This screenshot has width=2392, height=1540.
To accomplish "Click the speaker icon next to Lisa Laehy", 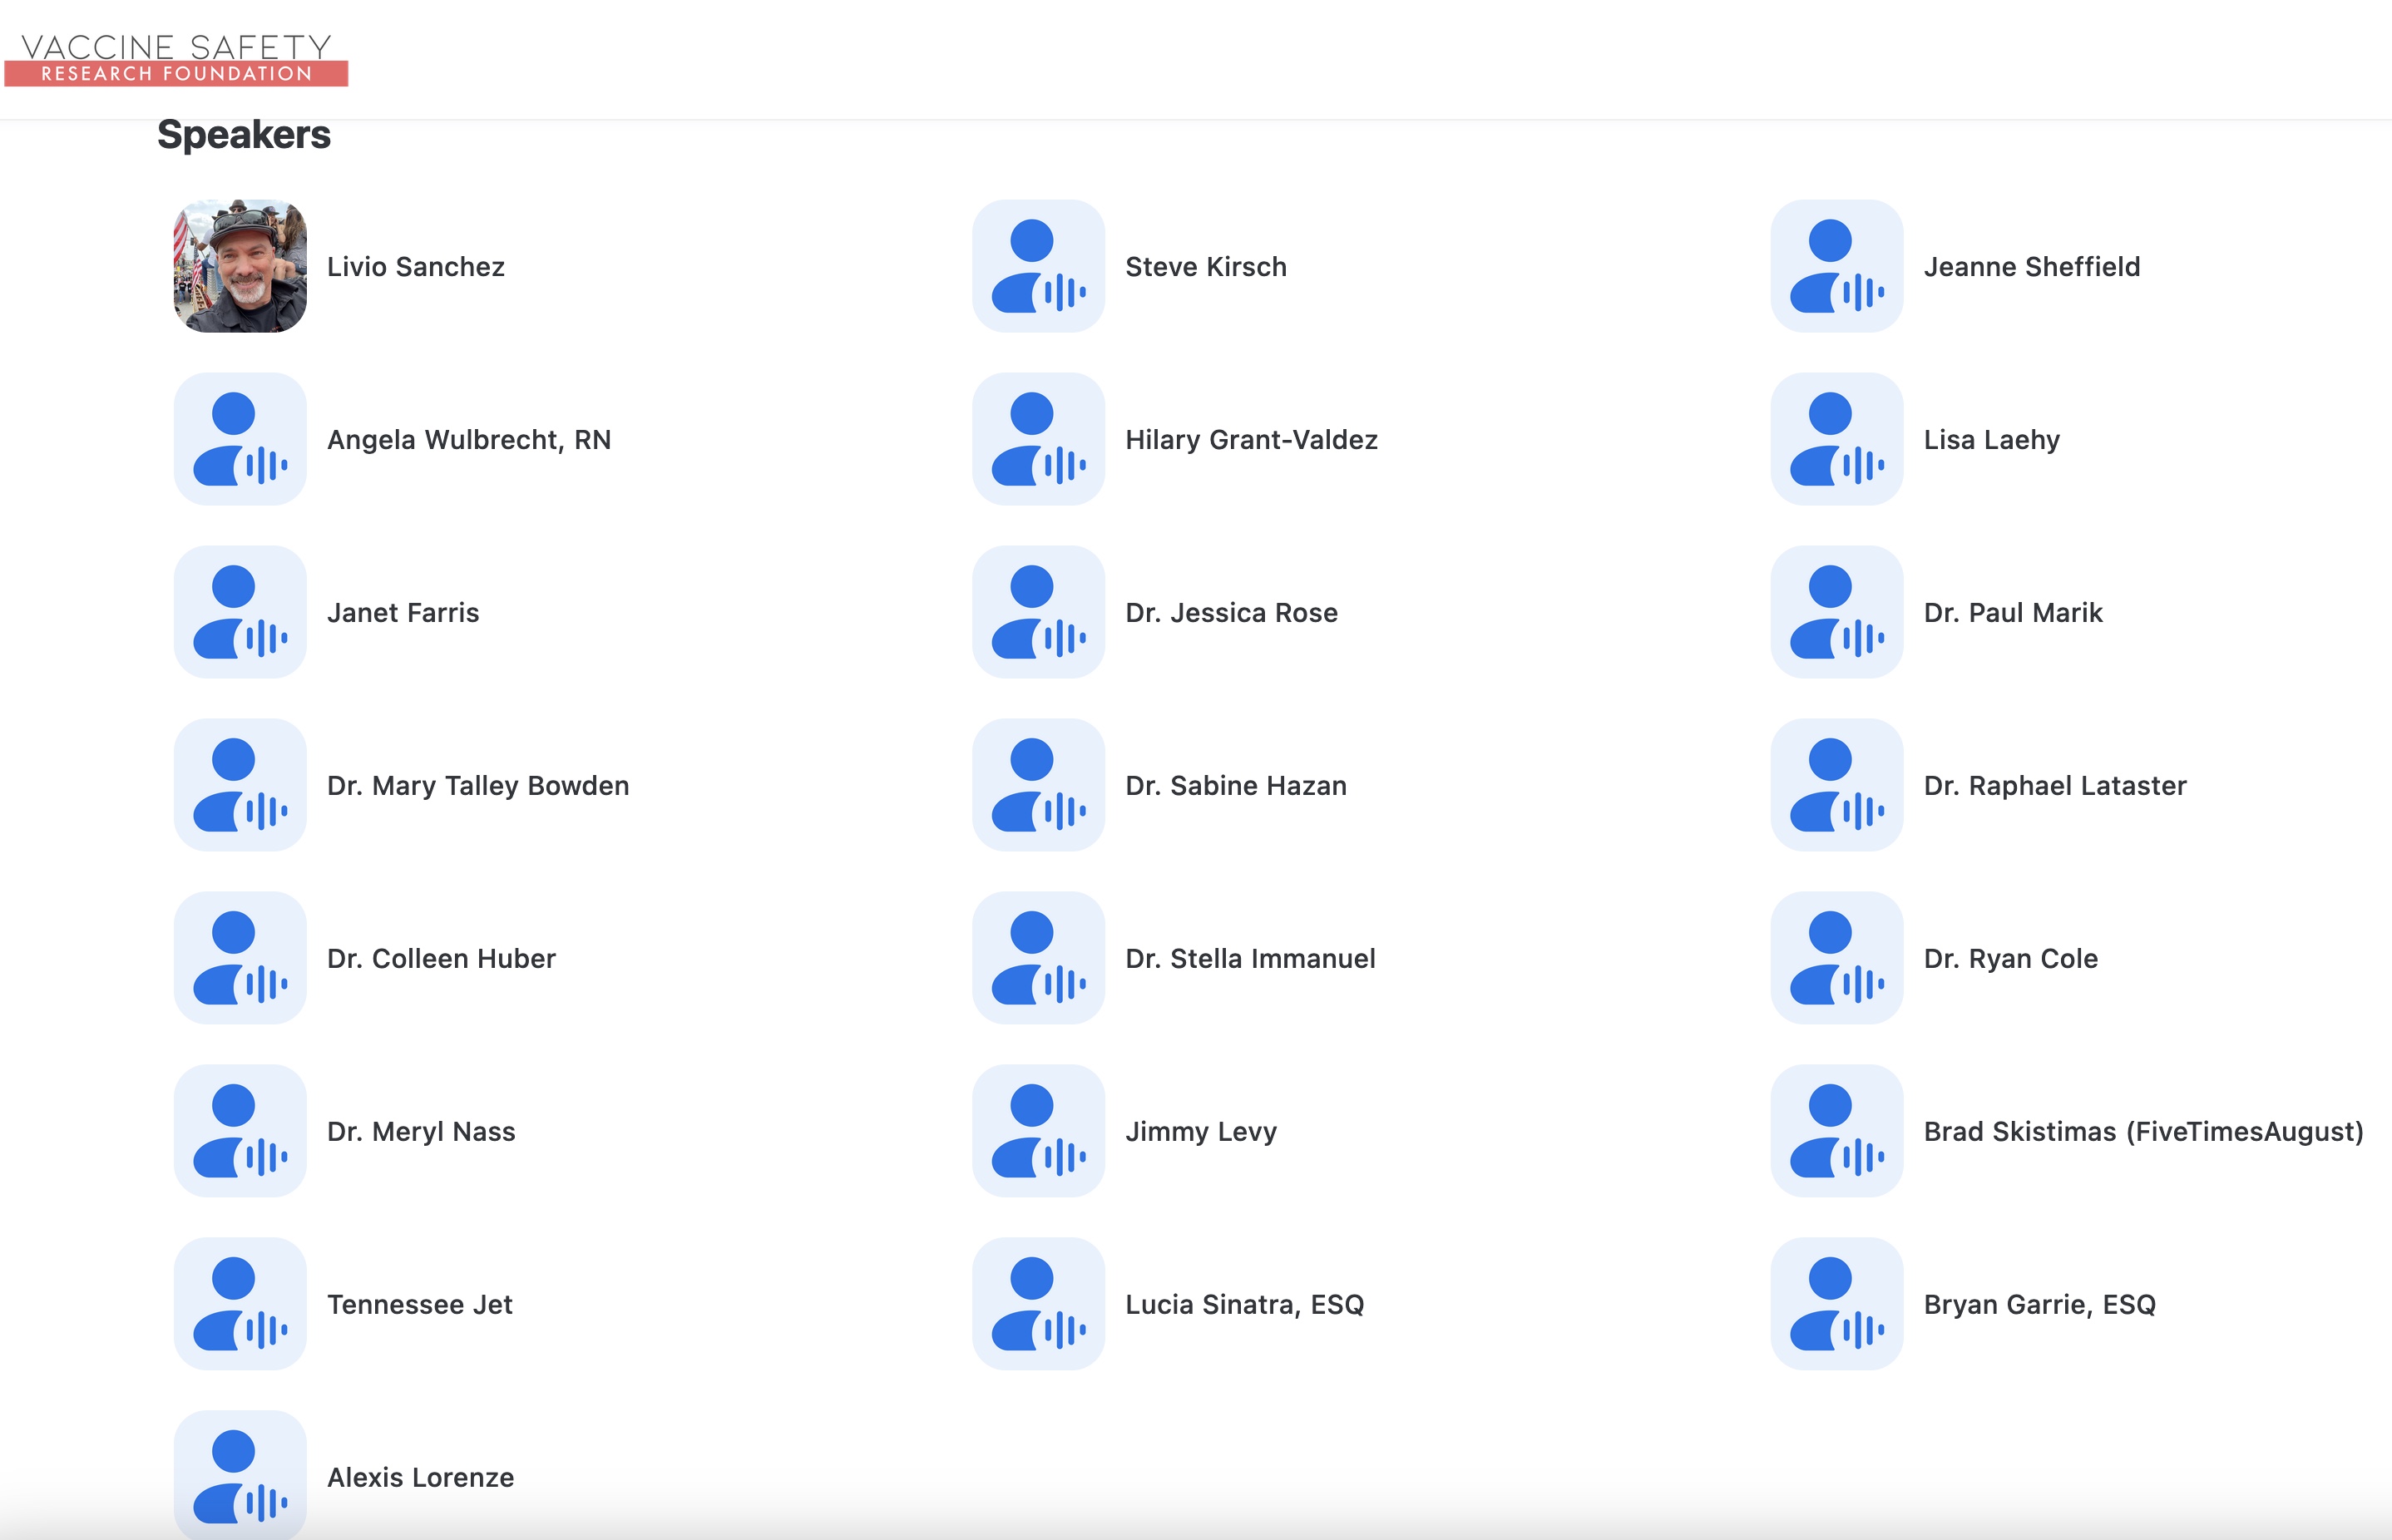I will pos(1836,439).
